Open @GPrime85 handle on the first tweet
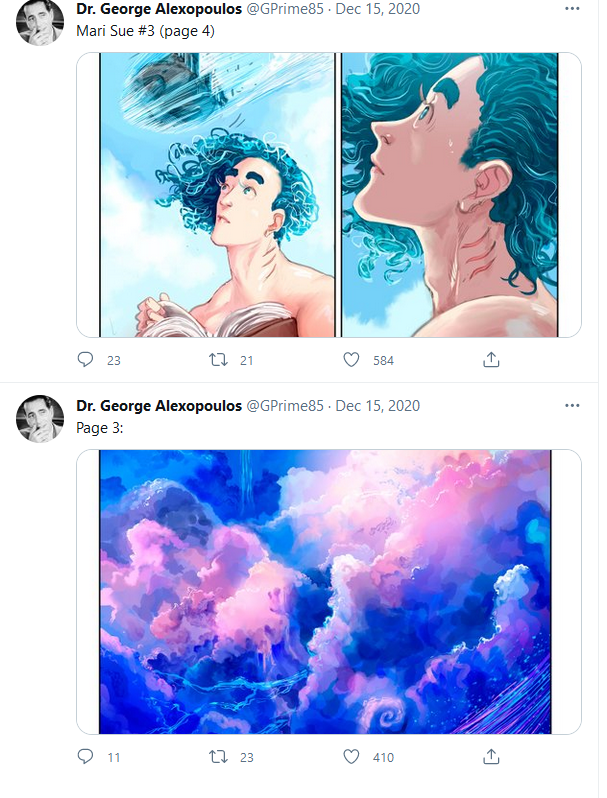 (285, 9)
